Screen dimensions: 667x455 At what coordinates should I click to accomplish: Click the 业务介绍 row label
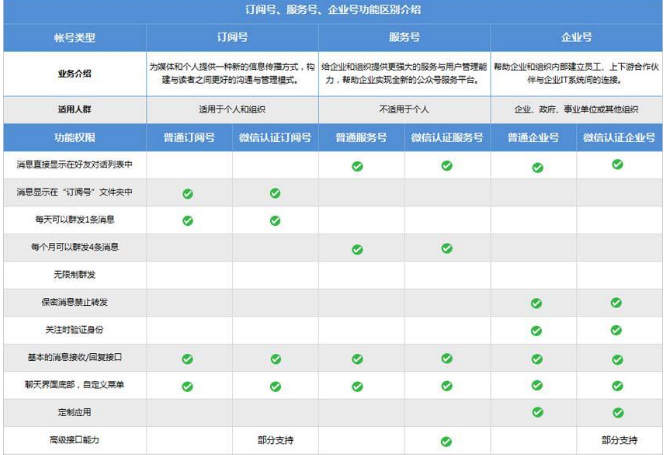(x=75, y=74)
